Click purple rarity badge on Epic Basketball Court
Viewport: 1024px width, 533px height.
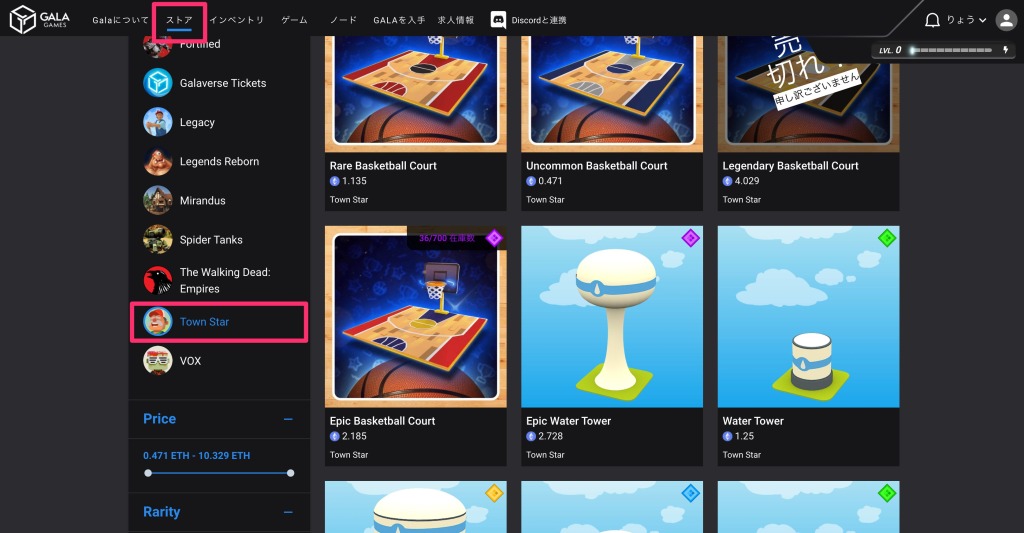coord(494,238)
